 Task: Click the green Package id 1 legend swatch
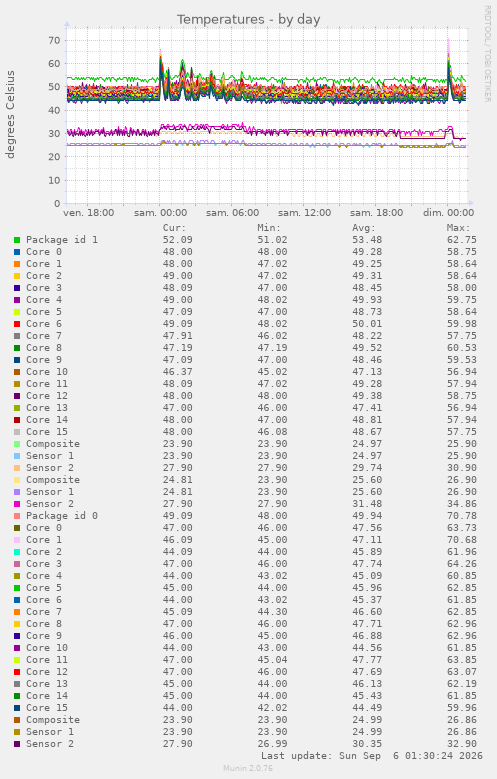click(x=17, y=240)
